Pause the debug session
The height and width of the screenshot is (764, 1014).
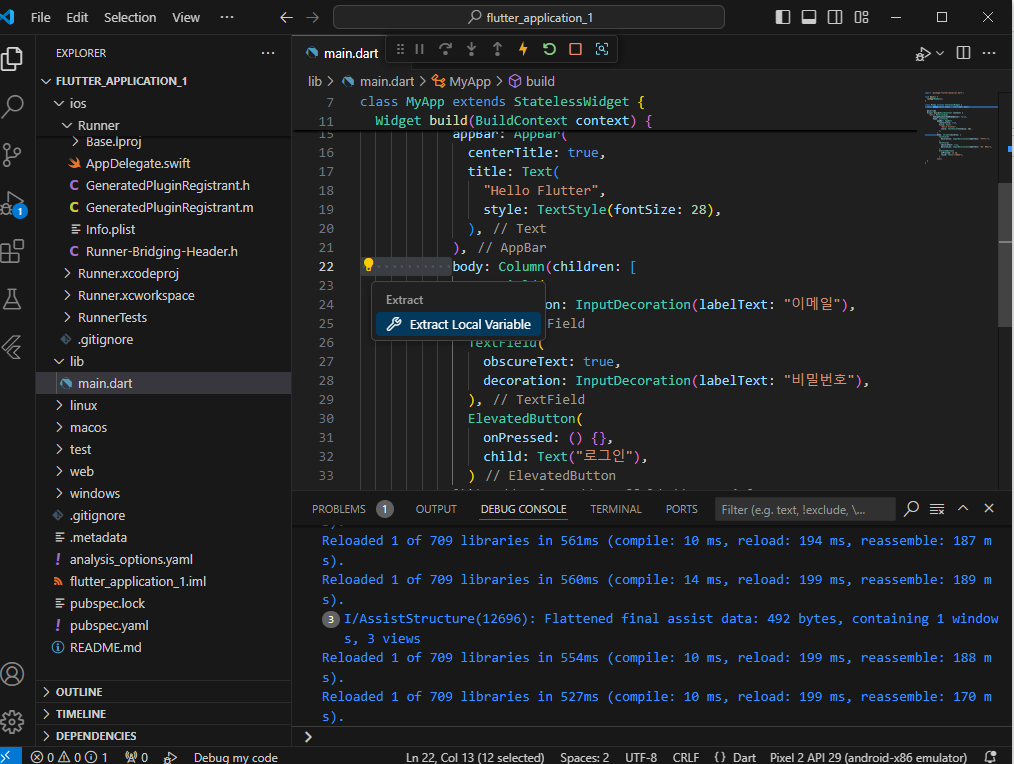(x=419, y=49)
